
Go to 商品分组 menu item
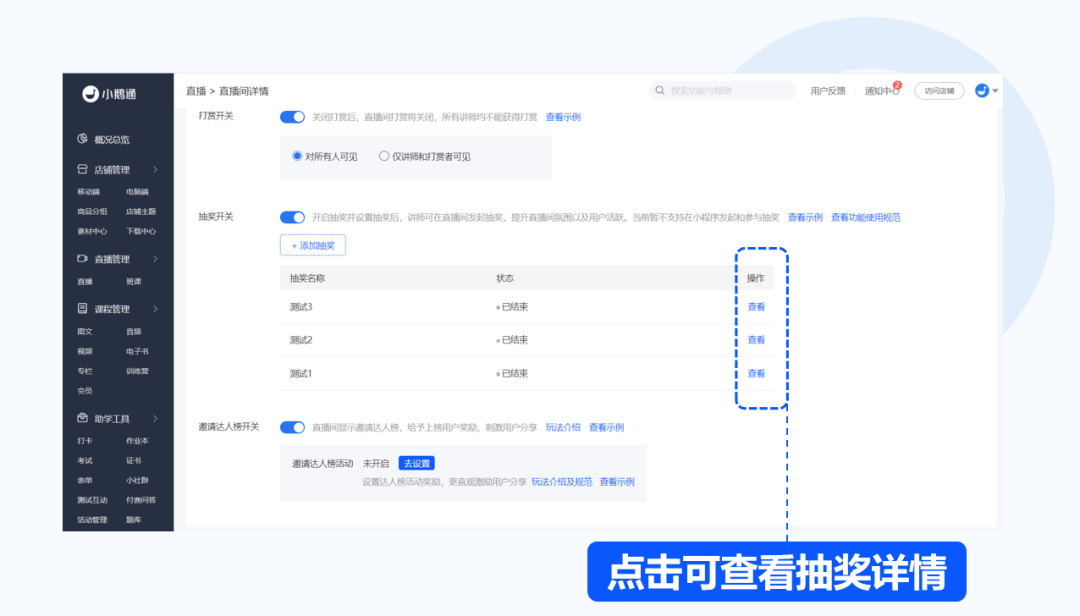pos(92,212)
